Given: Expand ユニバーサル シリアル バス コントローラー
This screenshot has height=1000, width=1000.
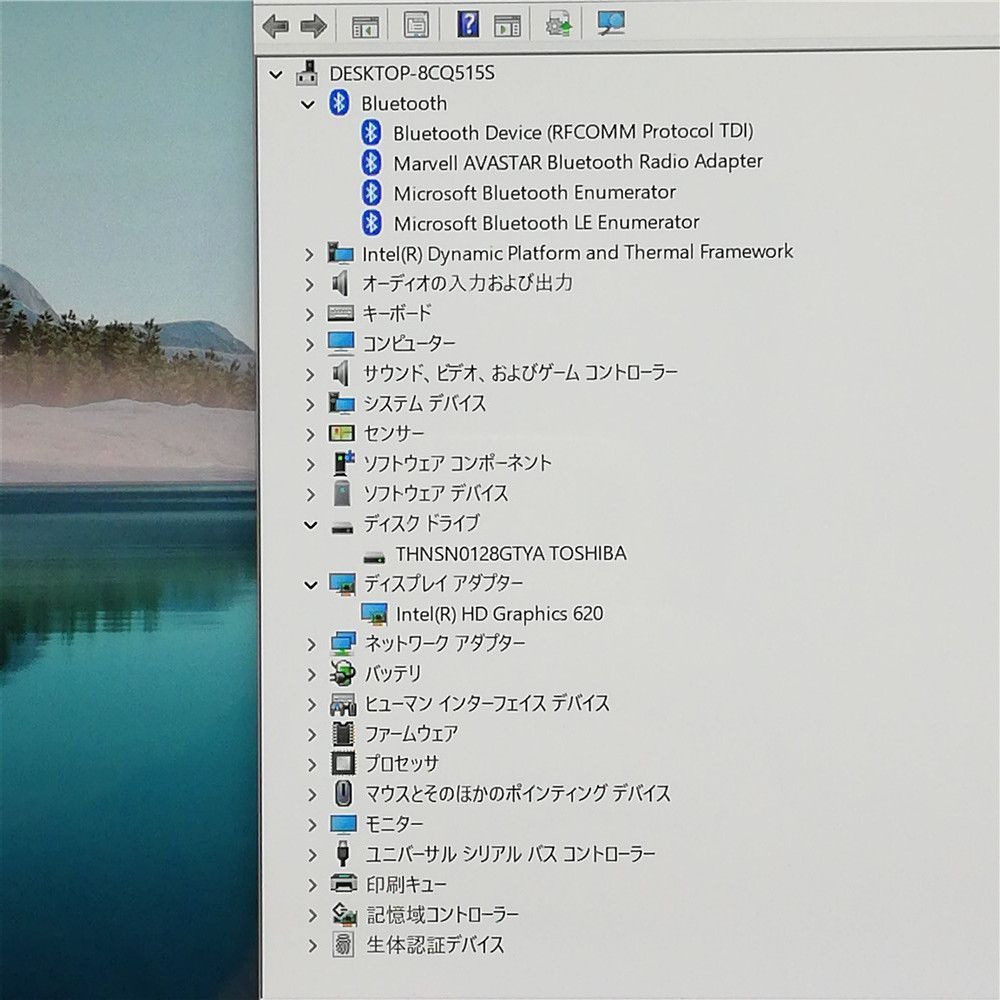Looking at the screenshot, I should point(312,855).
